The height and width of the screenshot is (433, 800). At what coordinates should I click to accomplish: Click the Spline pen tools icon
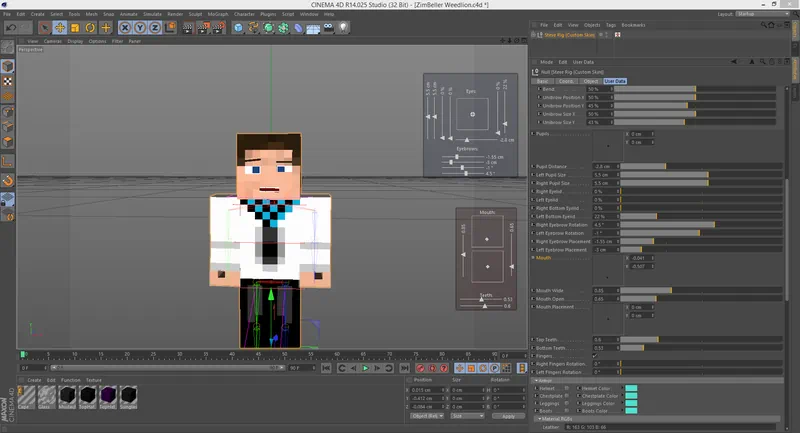click(253, 28)
